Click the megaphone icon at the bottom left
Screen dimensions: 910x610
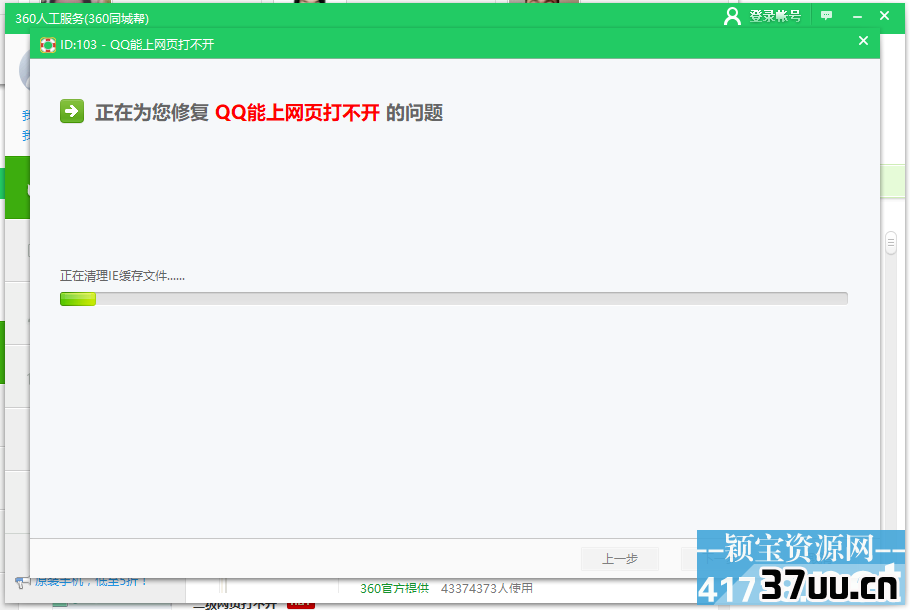tap(22, 582)
